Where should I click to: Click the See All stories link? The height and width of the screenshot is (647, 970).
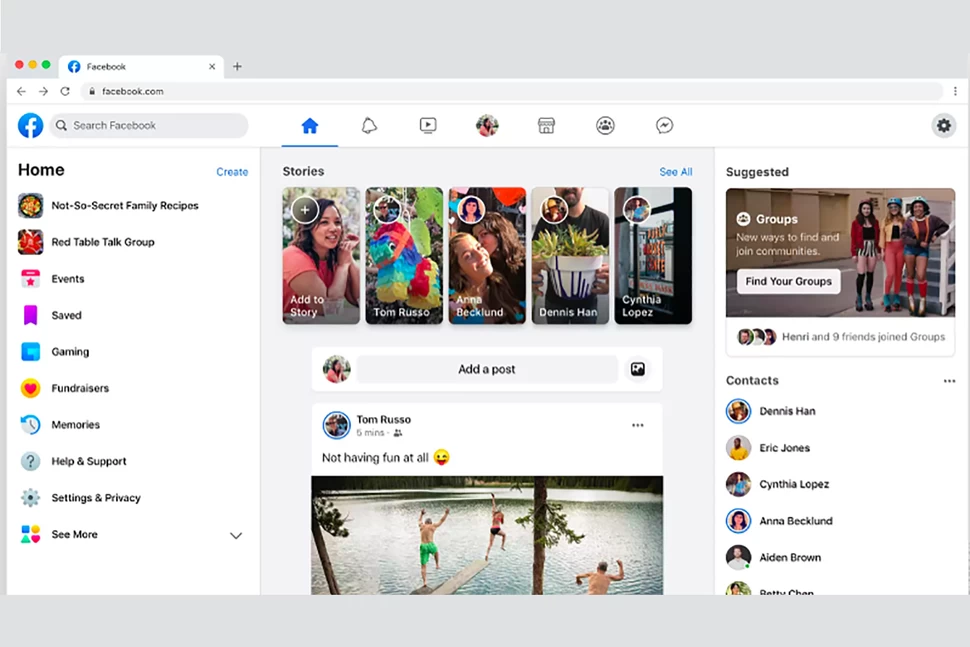675,172
